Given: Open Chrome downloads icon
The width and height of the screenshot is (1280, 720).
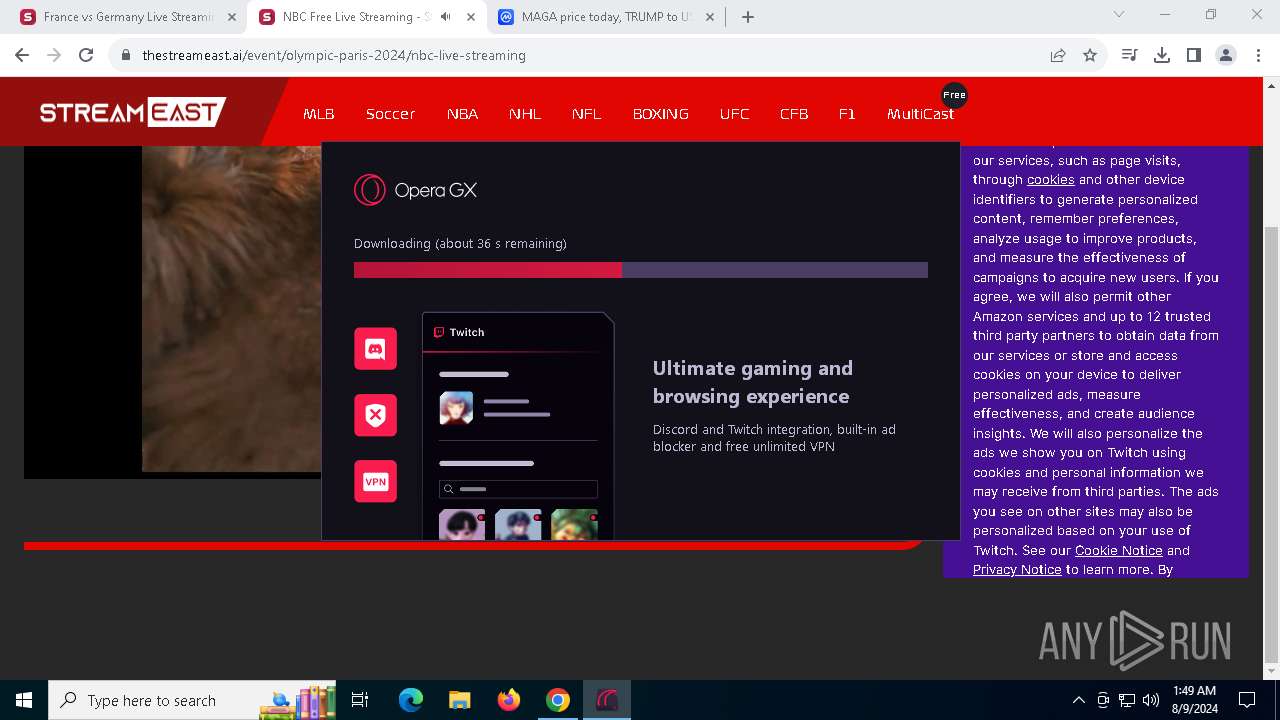Looking at the screenshot, I should pos(1162,55).
